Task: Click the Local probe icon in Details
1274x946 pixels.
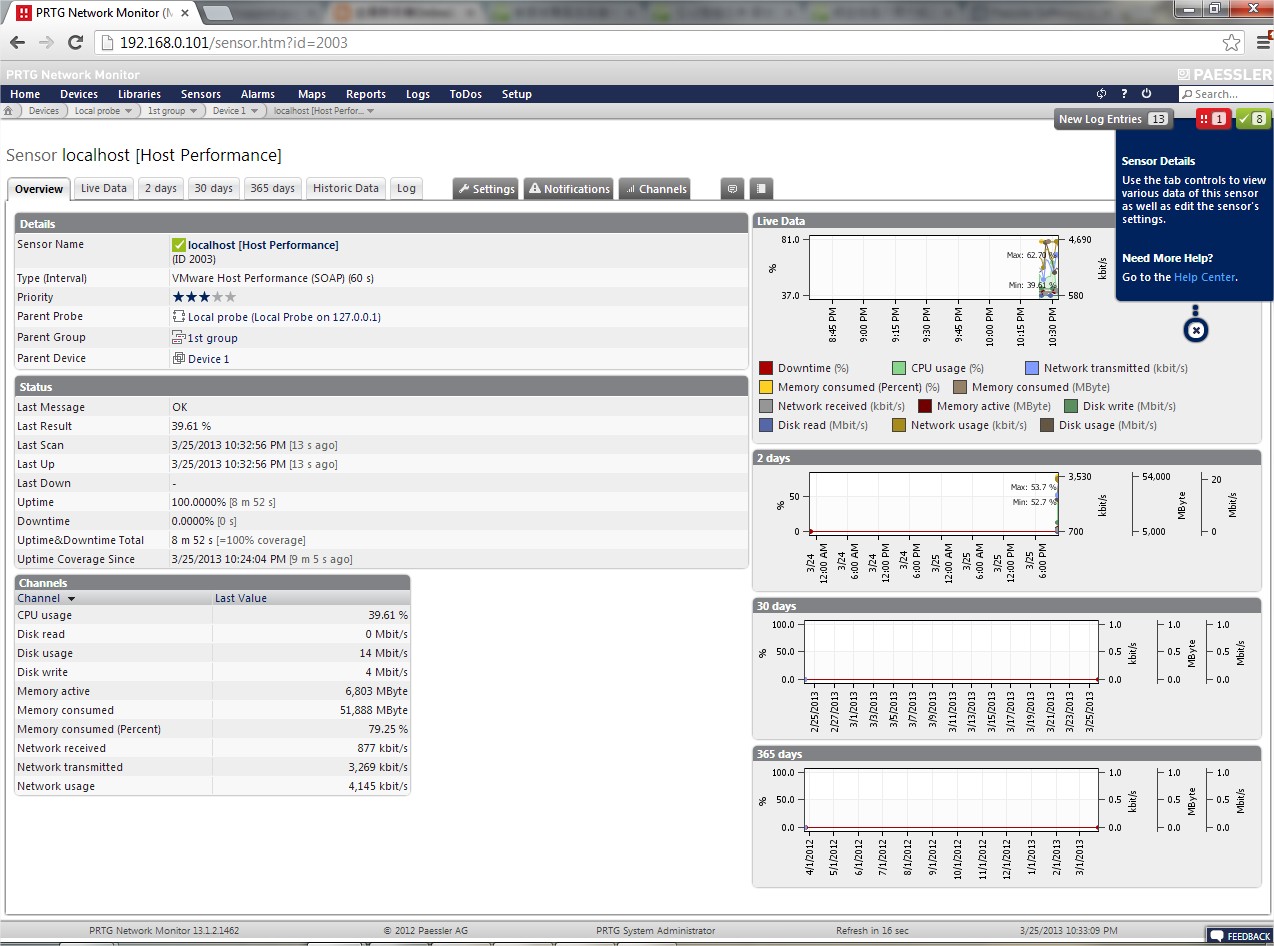Action: [x=179, y=317]
